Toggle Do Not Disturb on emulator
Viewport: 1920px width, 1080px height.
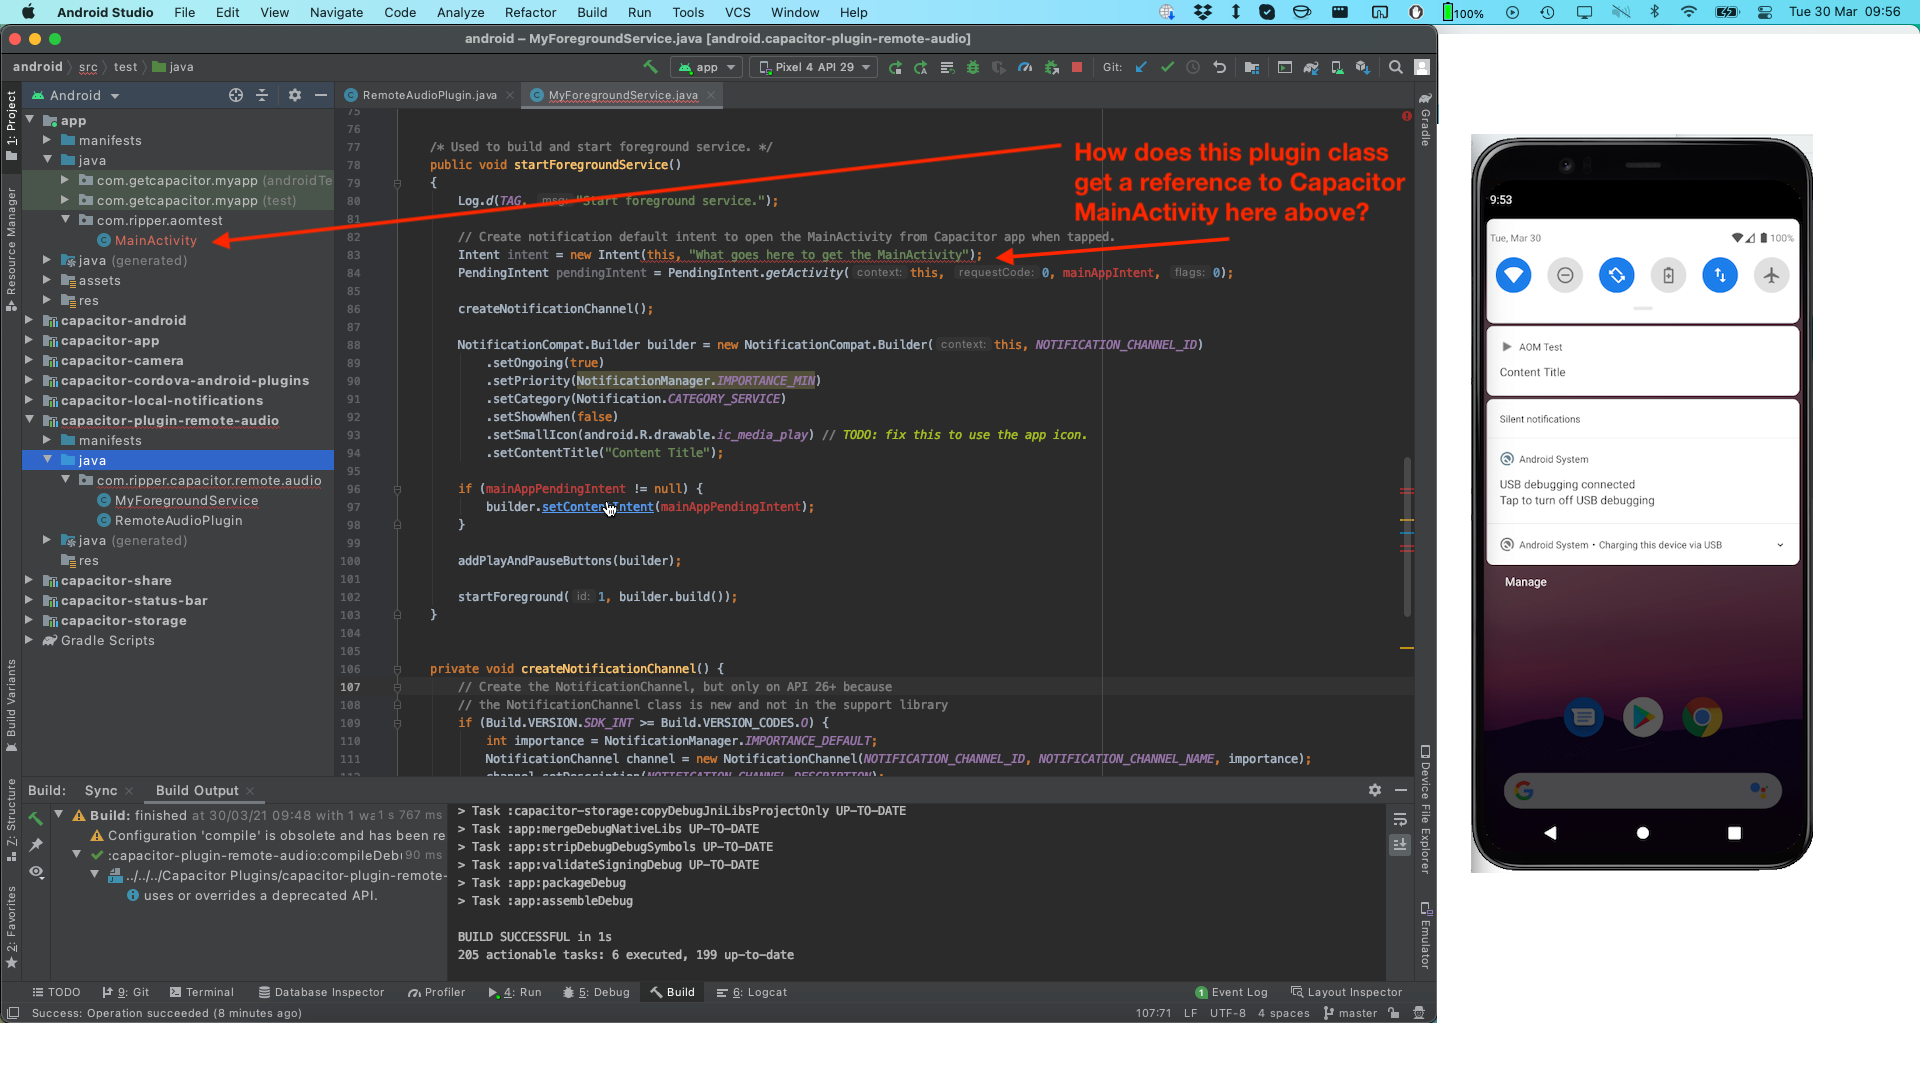tap(1565, 275)
